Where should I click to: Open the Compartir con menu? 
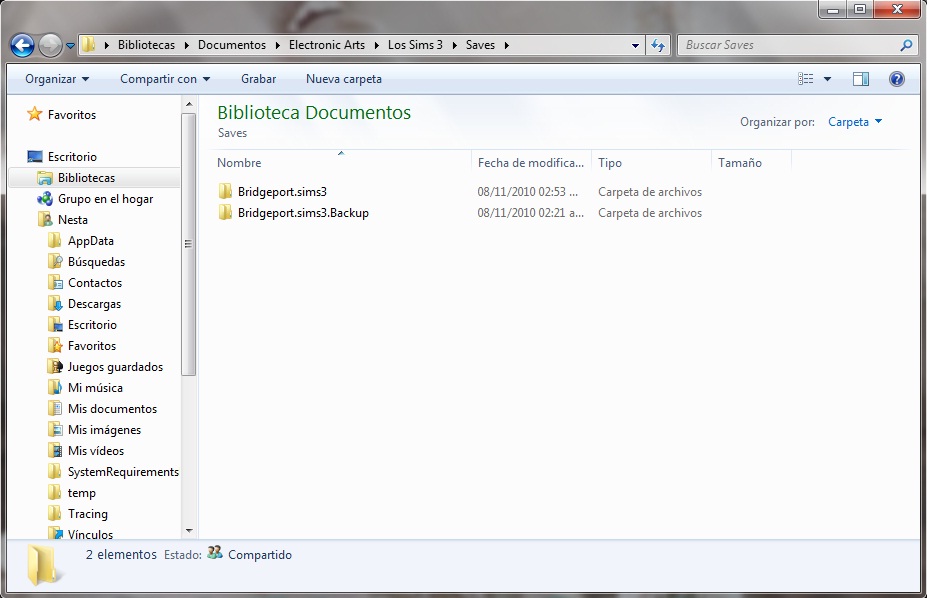pyautogui.click(x=166, y=79)
